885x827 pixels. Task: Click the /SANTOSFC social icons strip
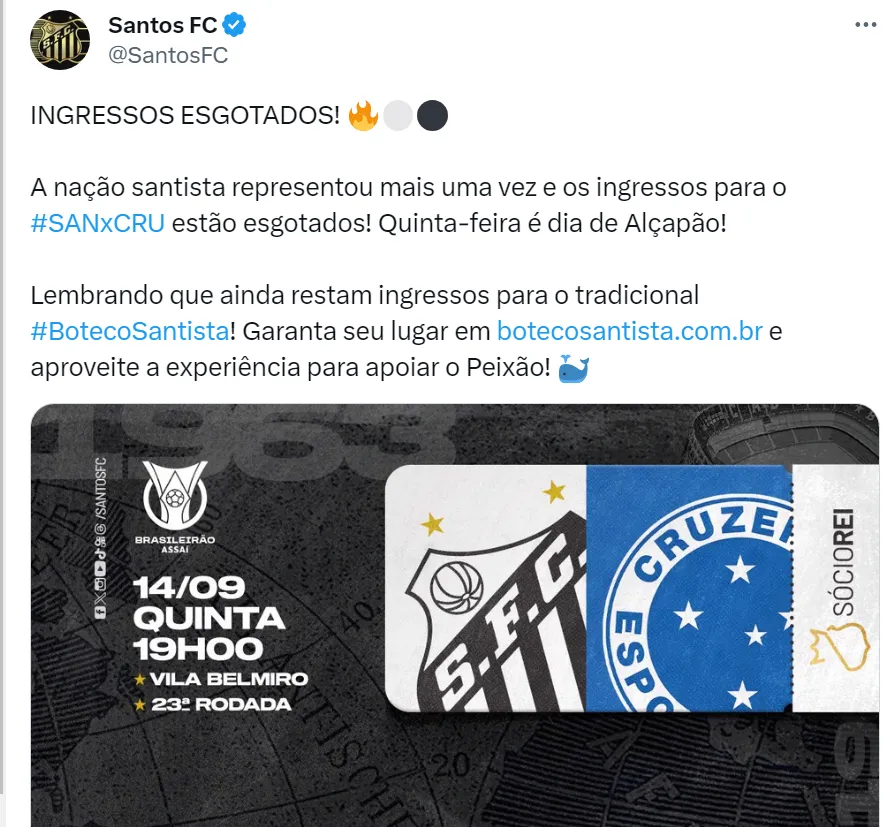[100, 537]
